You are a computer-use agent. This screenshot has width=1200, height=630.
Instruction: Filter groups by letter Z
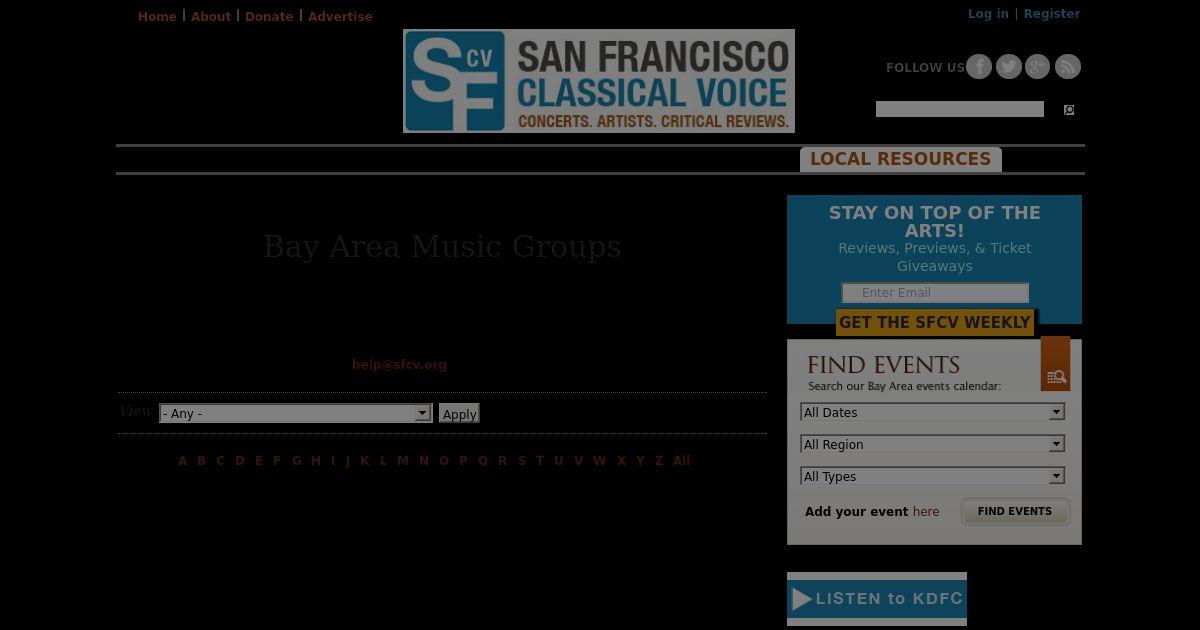659,461
